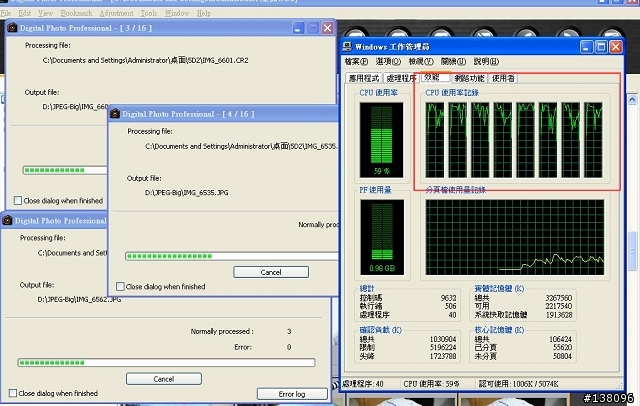The image size is (640, 406).
Task: Open the Edit menu of Digital Photo Professional
Action: click(24, 13)
